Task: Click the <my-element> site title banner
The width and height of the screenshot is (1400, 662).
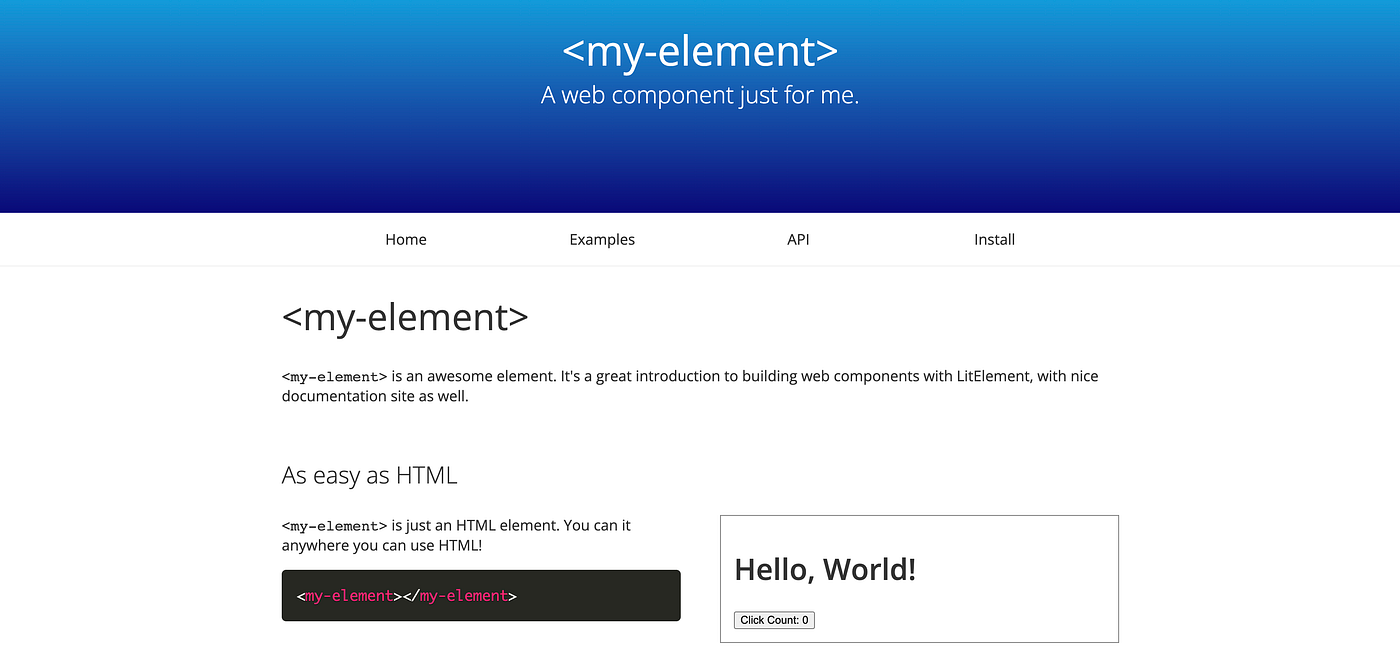Action: tap(700, 50)
